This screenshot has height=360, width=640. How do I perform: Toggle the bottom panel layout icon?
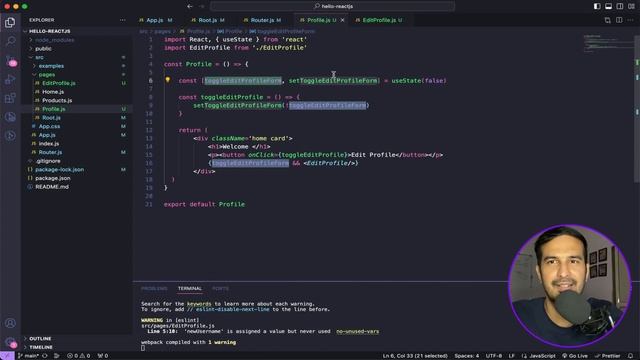[609, 6]
